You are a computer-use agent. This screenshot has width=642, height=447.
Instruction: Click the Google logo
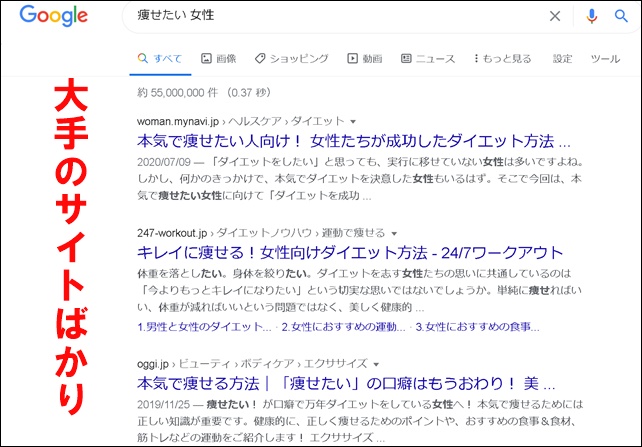[53, 16]
